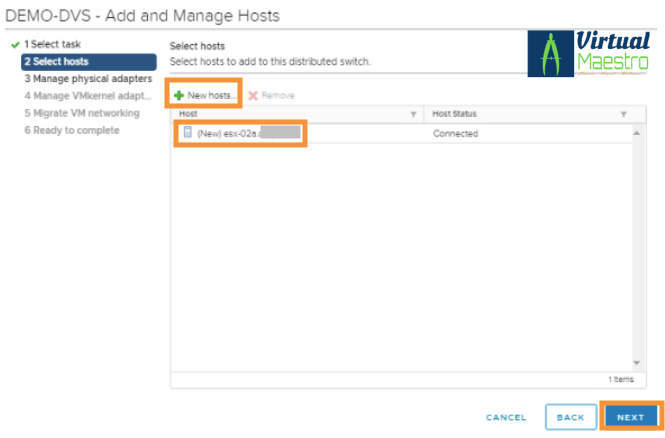Go to step 1 Select task
The image size is (665, 438).
coord(56,45)
